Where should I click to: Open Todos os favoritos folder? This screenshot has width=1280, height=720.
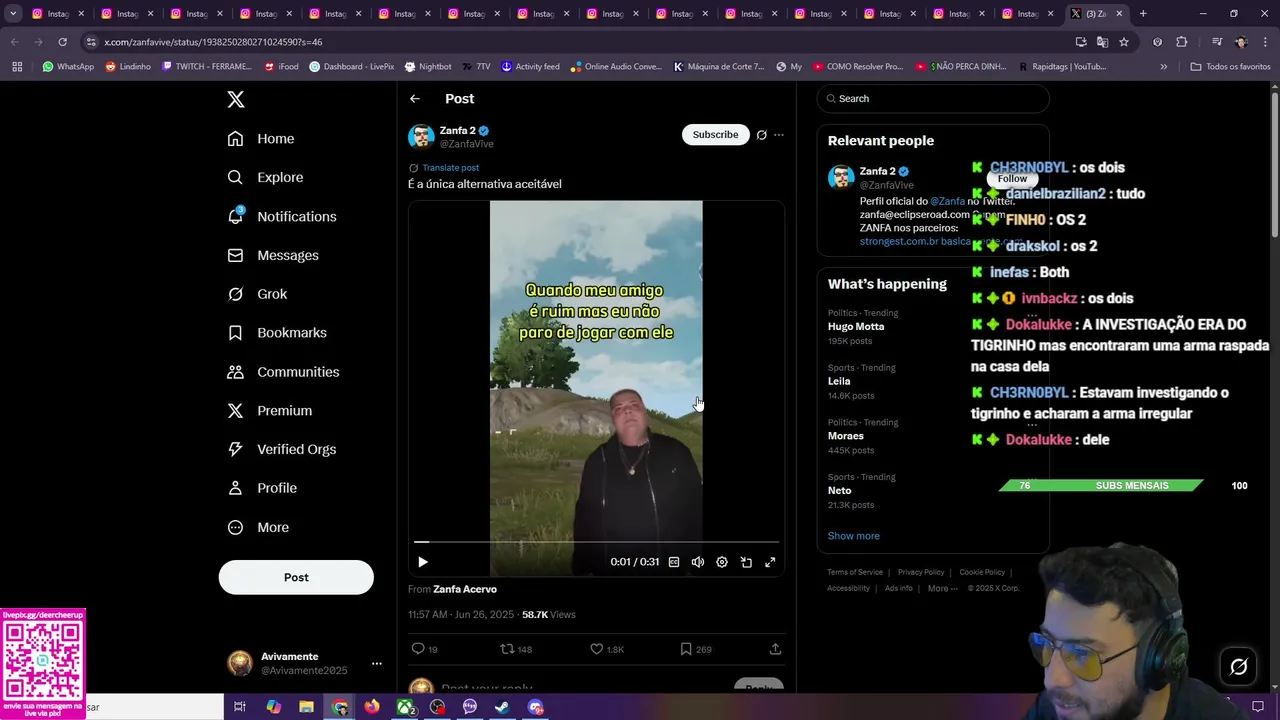click(x=1230, y=67)
